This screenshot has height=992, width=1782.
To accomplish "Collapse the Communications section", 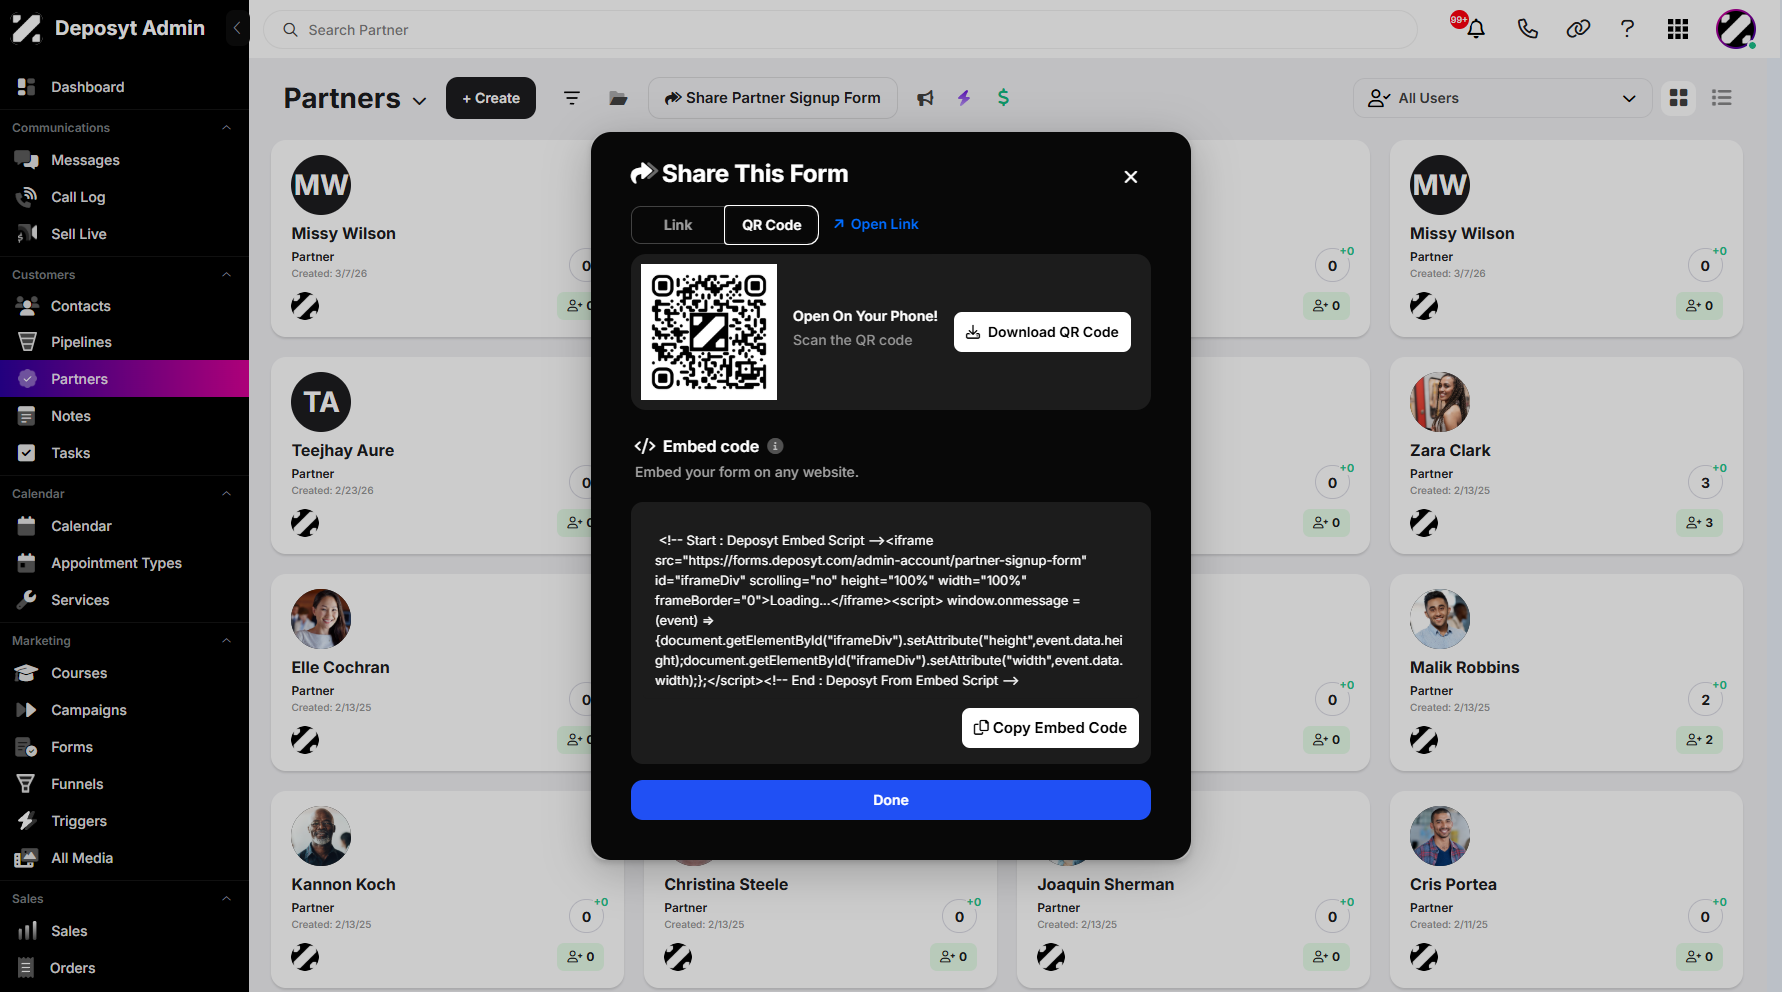I will click(x=226, y=128).
